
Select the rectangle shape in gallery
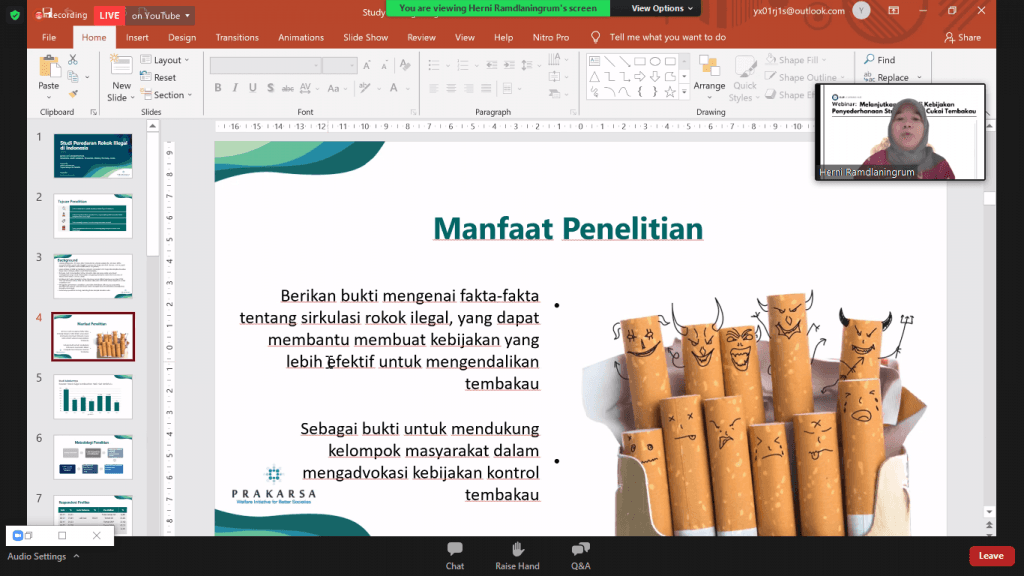tap(639, 61)
